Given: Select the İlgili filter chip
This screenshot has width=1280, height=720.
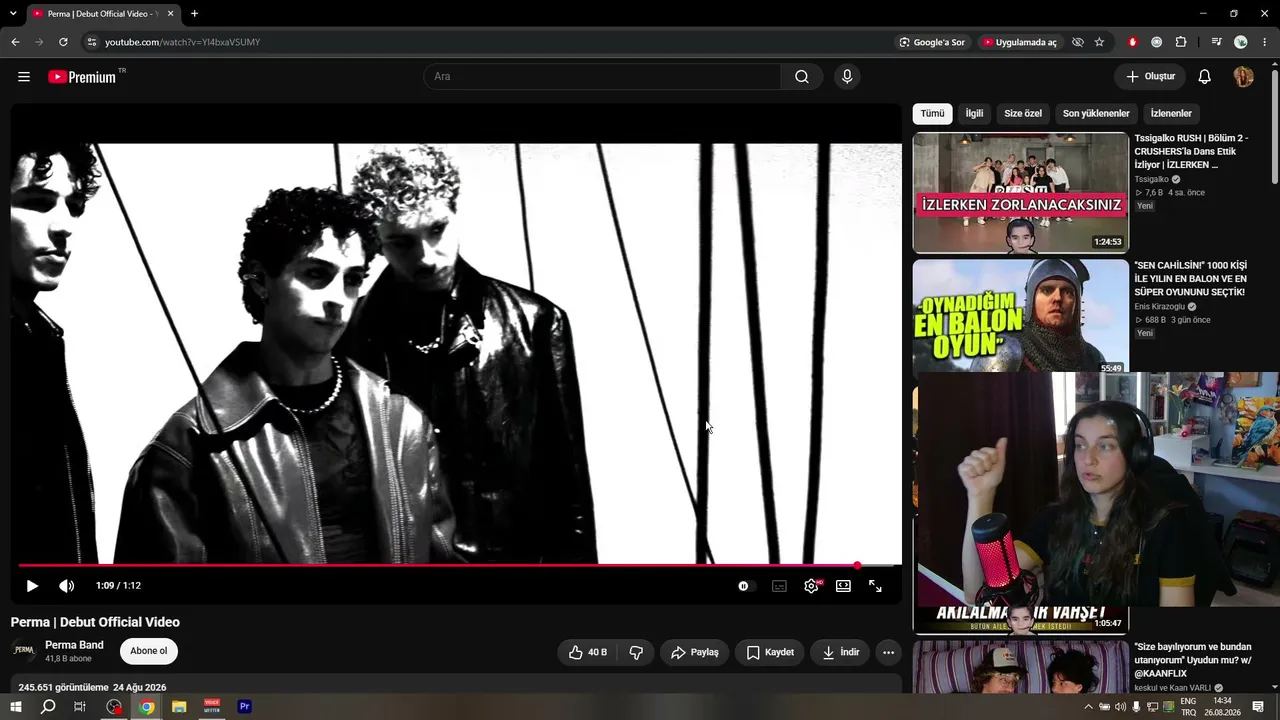Looking at the screenshot, I should pos(974,114).
